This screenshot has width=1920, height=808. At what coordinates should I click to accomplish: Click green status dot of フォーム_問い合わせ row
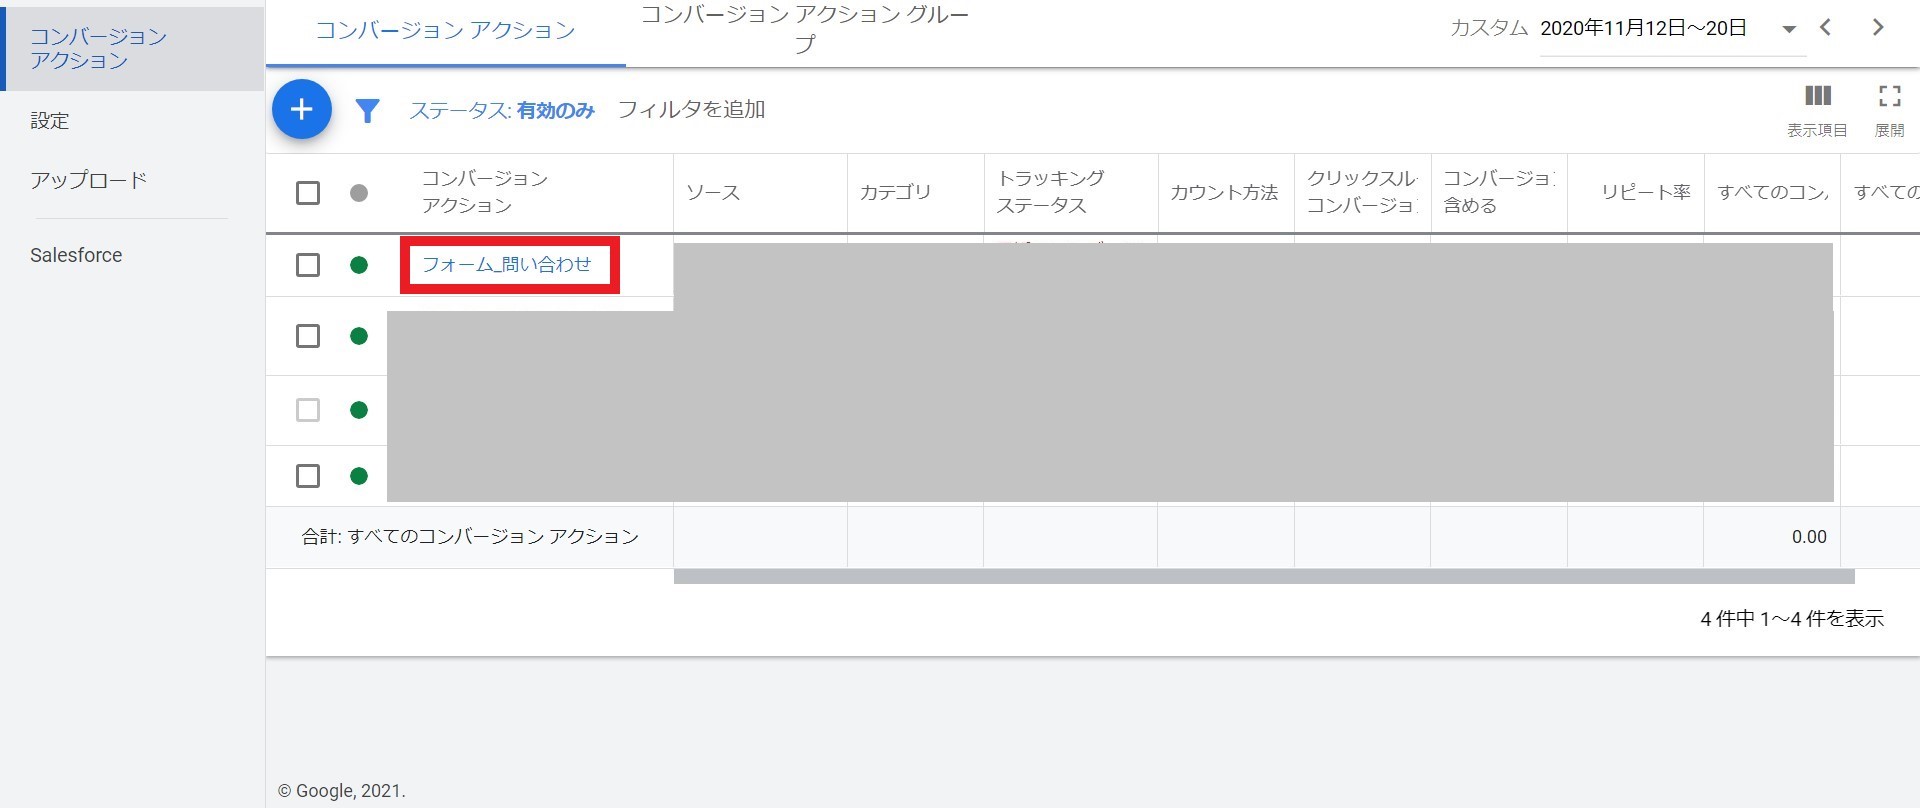pyautogui.click(x=359, y=265)
